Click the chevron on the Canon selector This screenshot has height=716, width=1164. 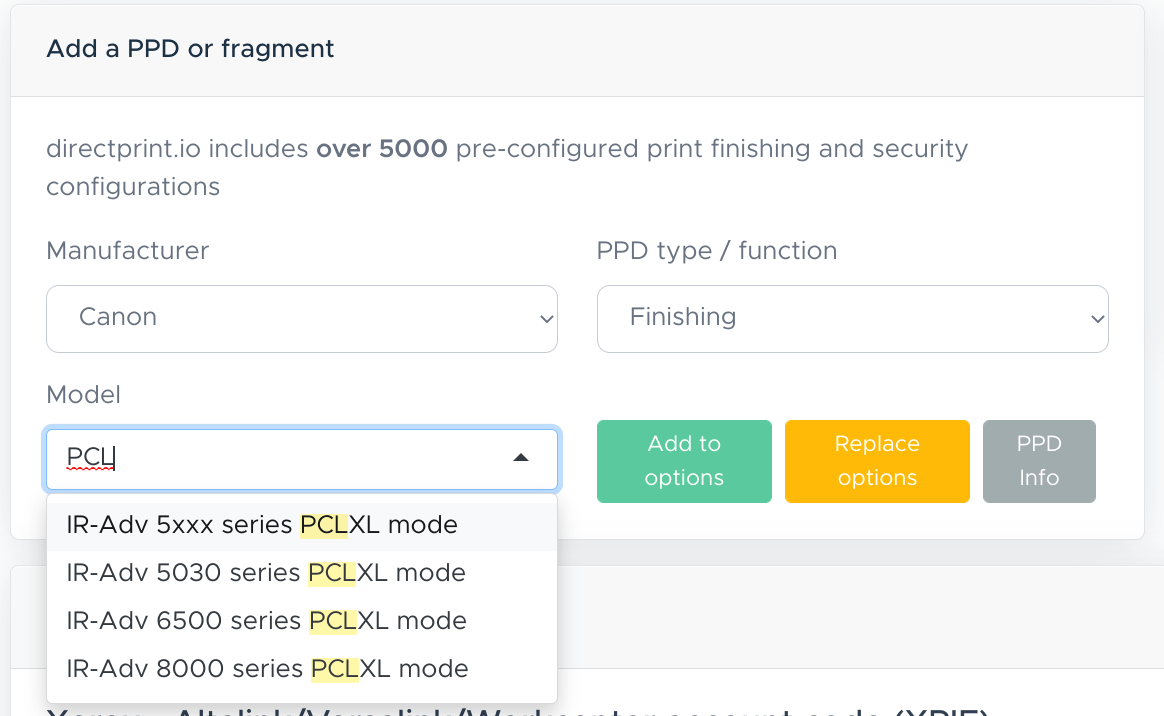[547, 318]
